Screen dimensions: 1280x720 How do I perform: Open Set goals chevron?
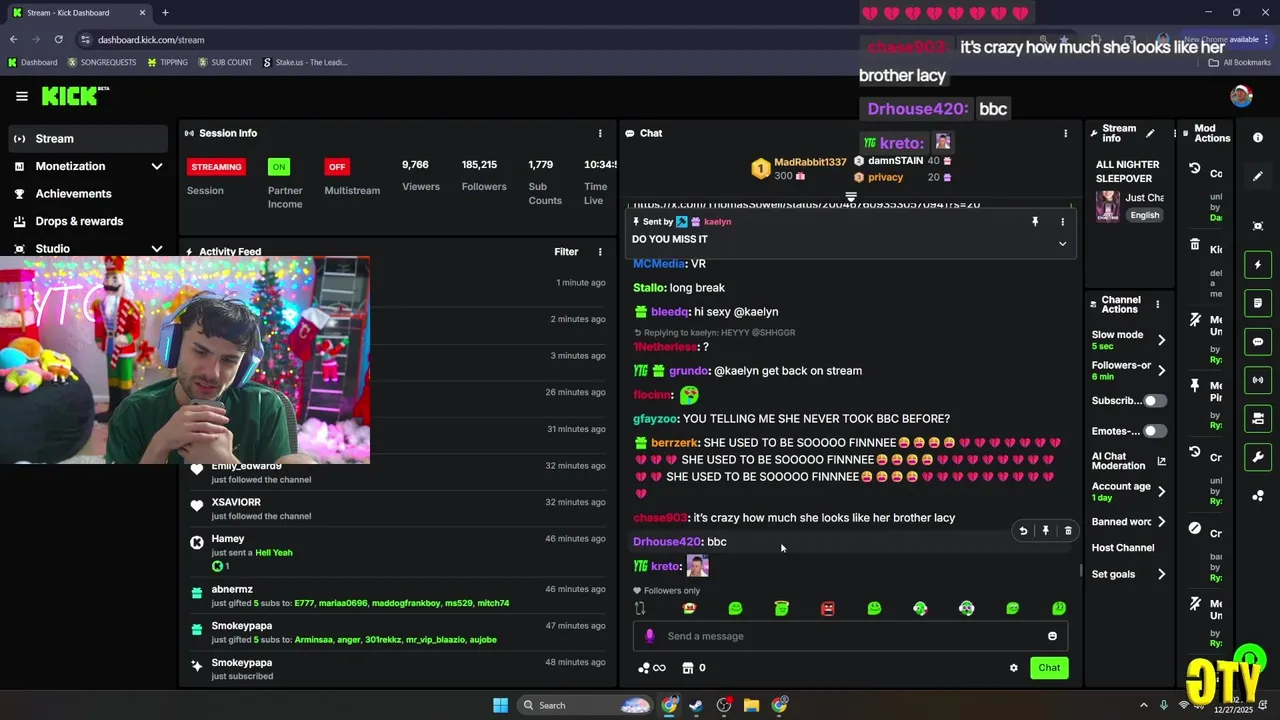pyautogui.click(x=1161, y=574)
